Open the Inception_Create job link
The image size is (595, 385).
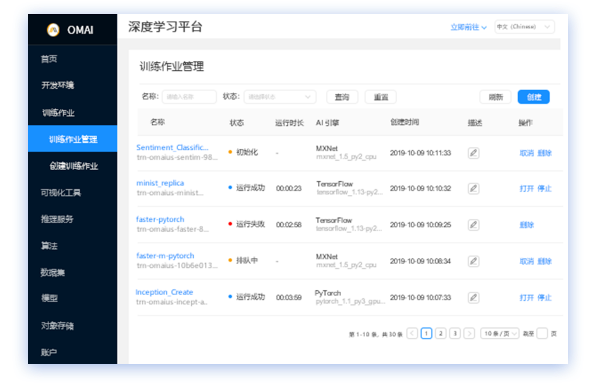[x=164, y=292]
